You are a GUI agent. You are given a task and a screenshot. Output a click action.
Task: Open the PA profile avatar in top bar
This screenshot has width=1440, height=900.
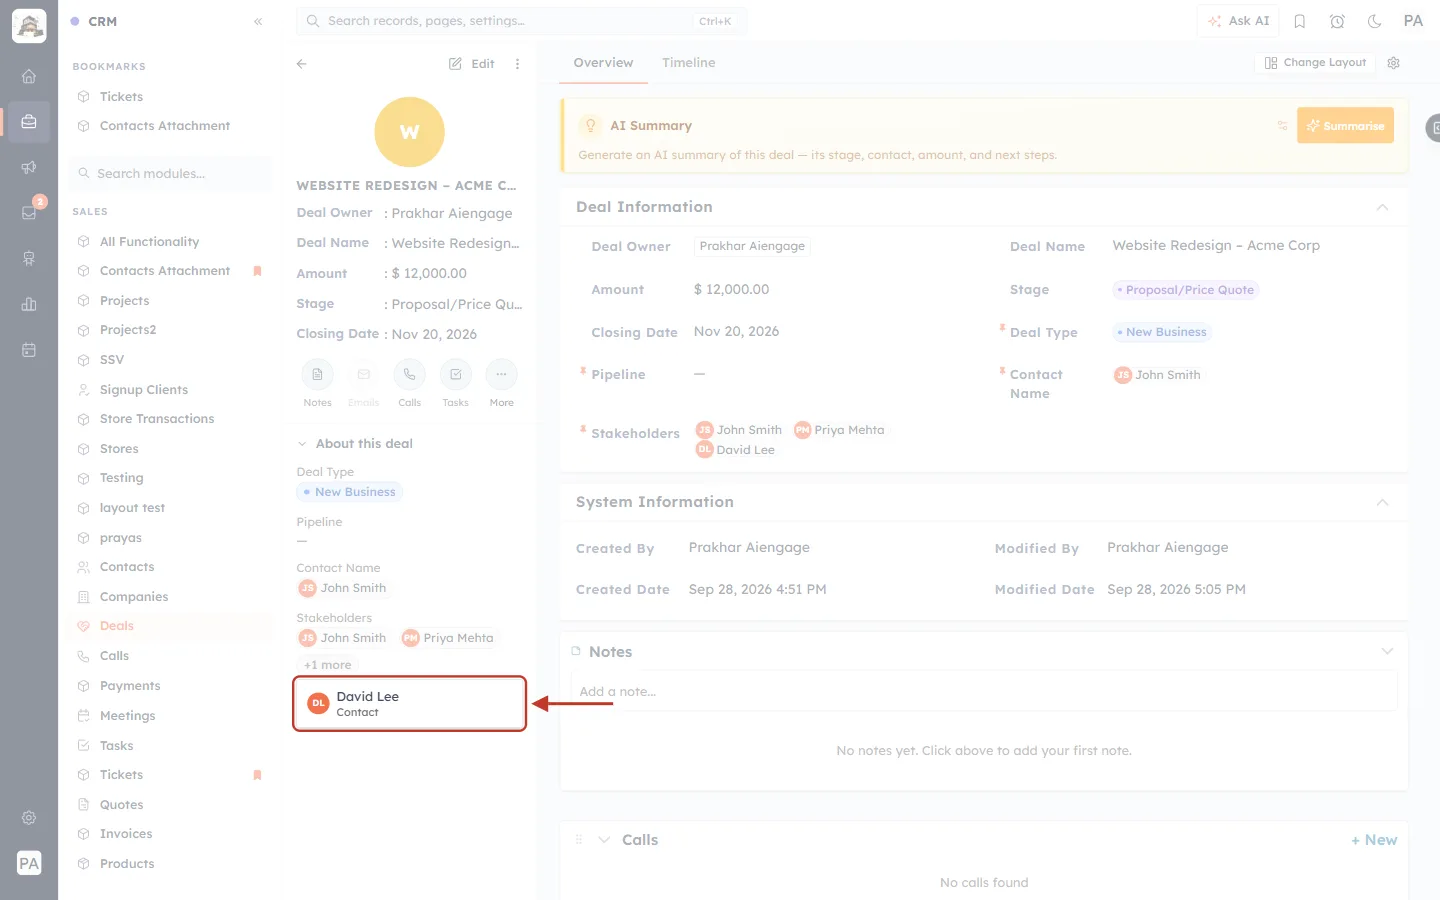(x=1413, y=21)
